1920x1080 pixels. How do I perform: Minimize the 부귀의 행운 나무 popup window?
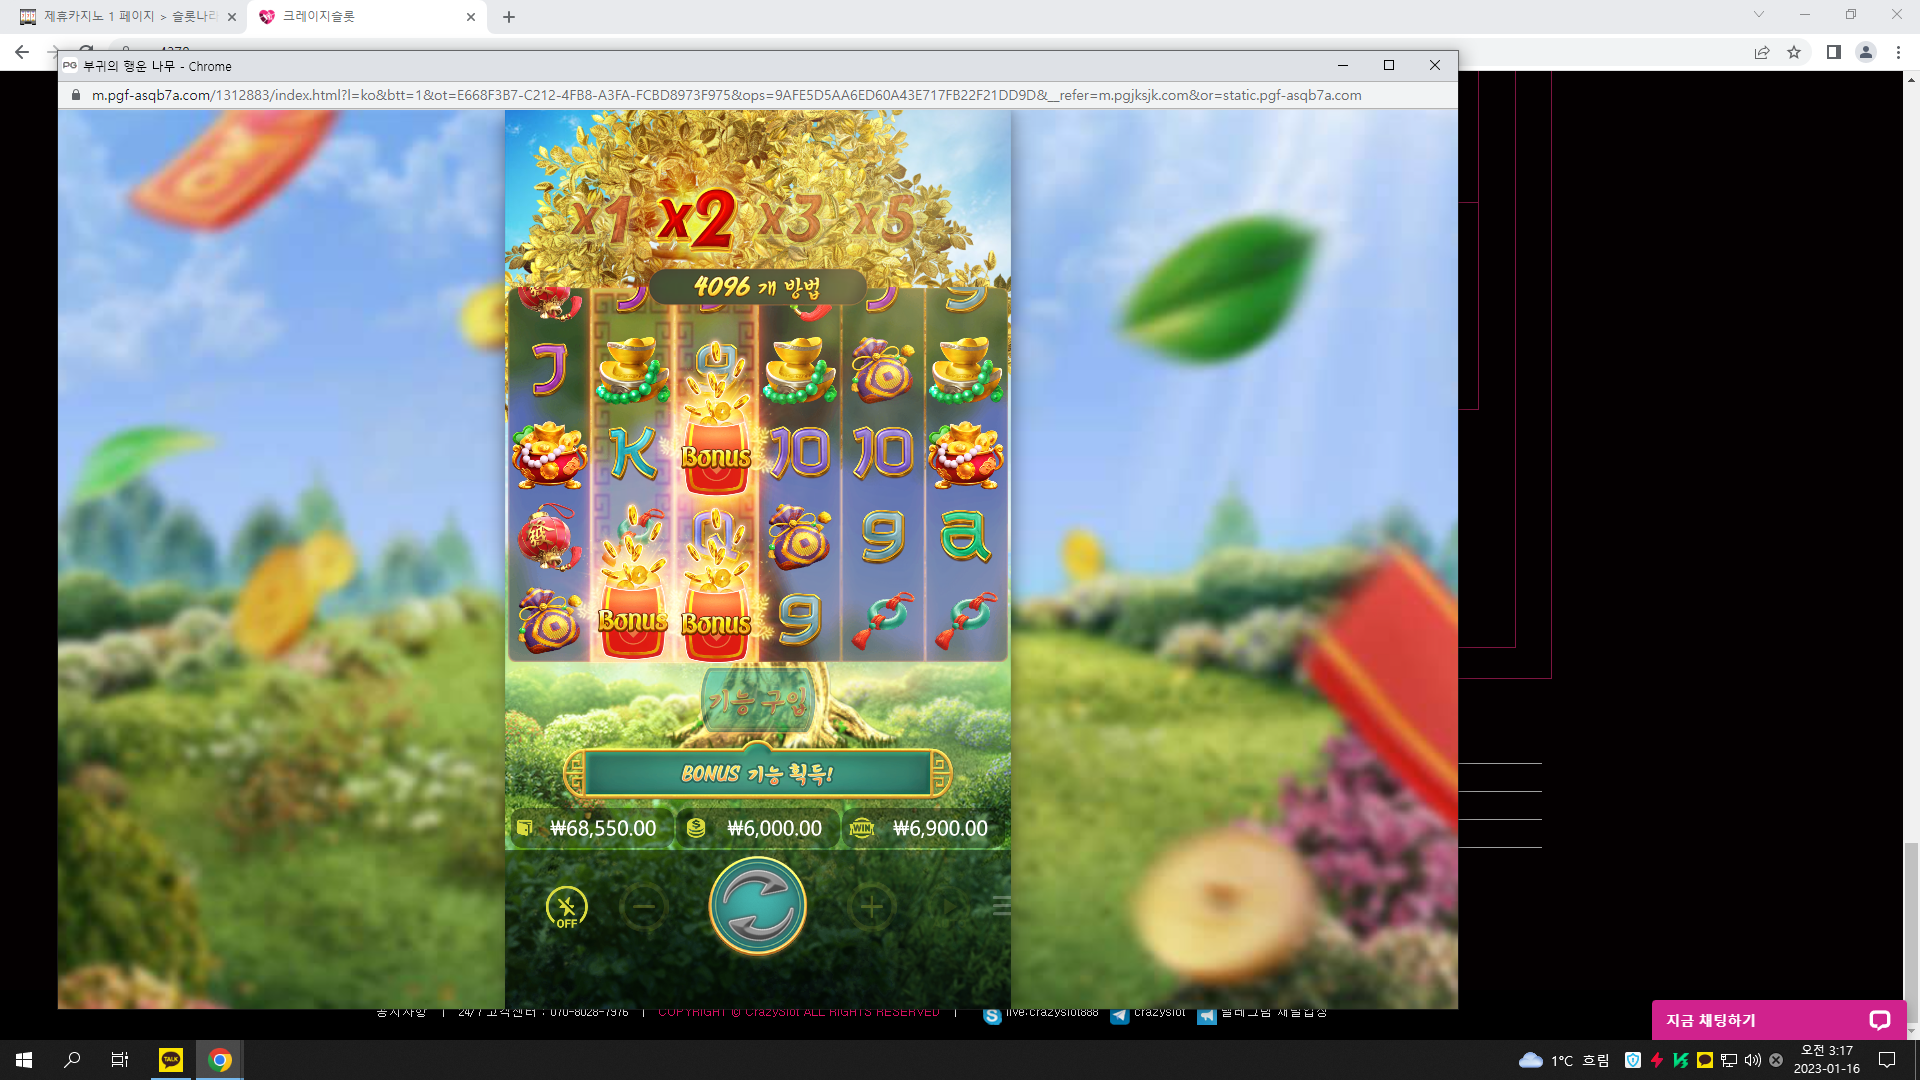1343,65
